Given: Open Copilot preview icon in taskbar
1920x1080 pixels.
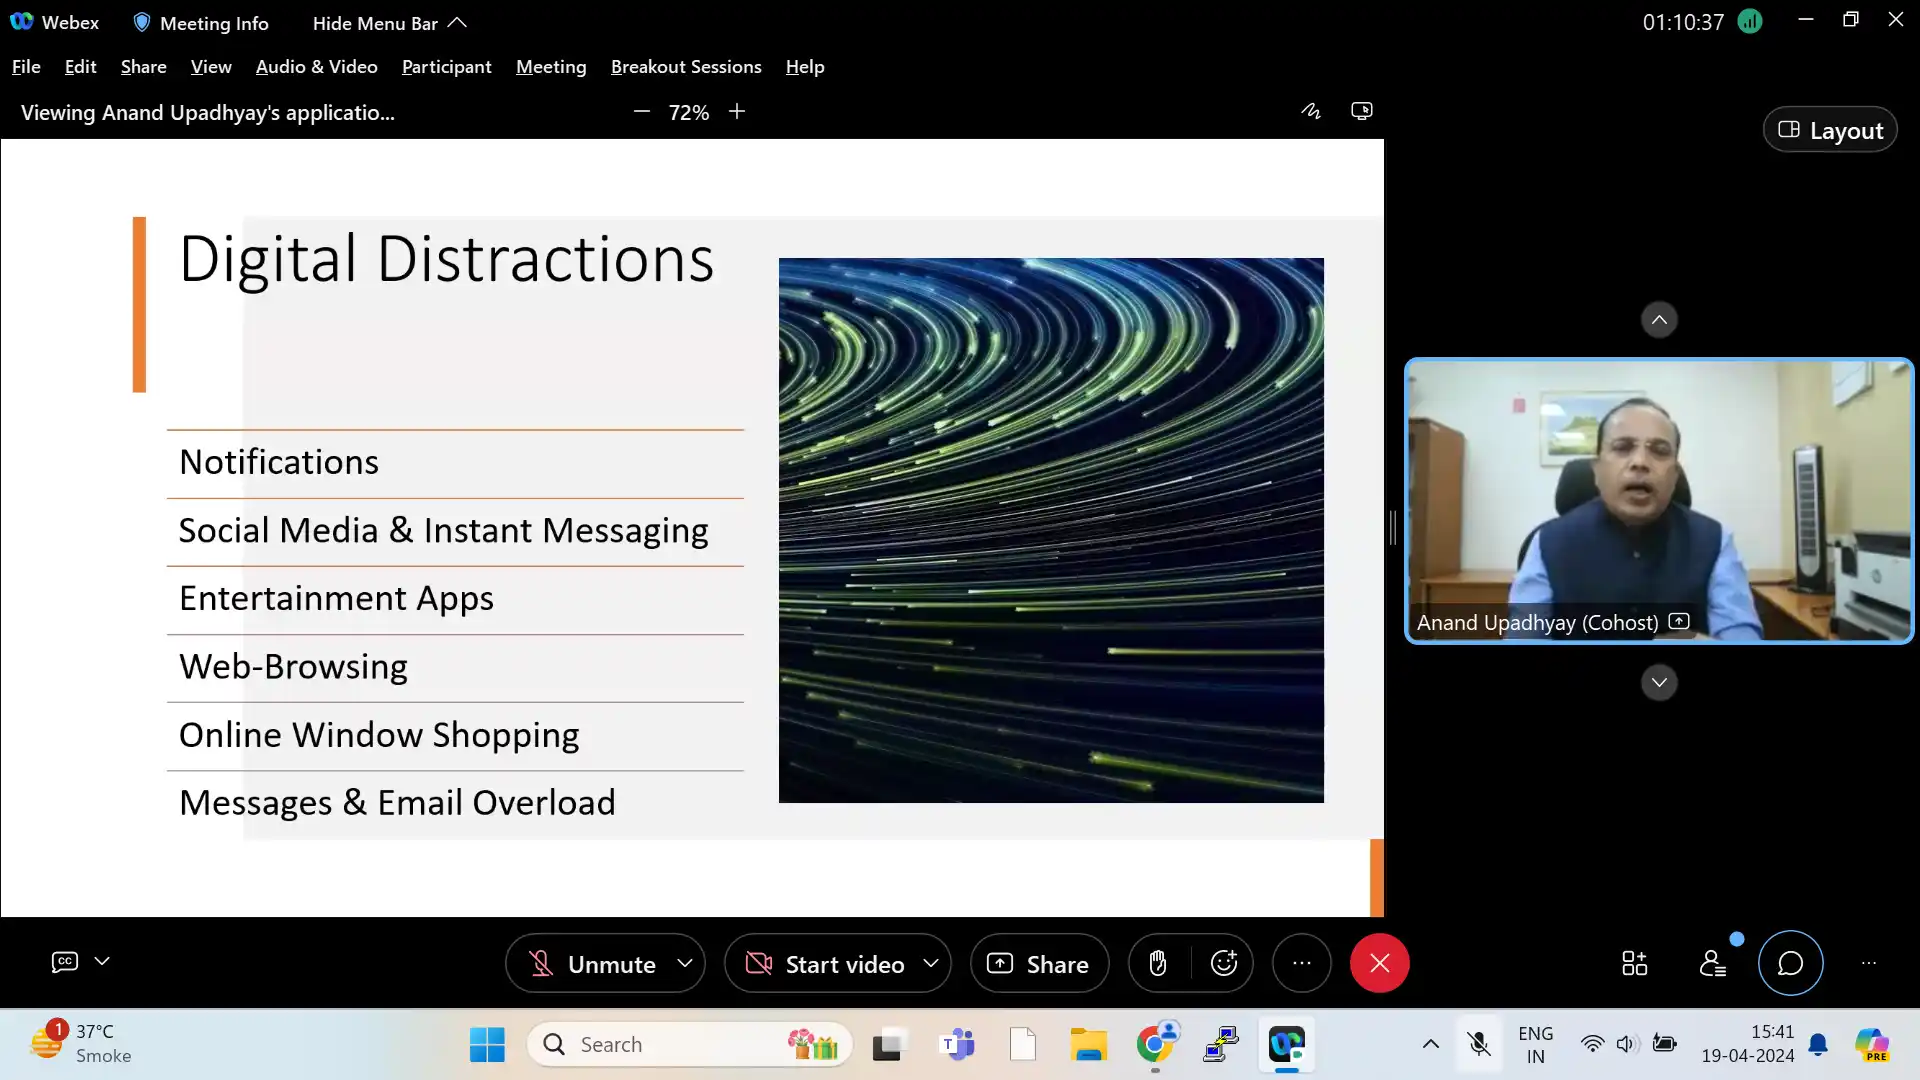Looking at the screenshot, I should point(1872,1044).
